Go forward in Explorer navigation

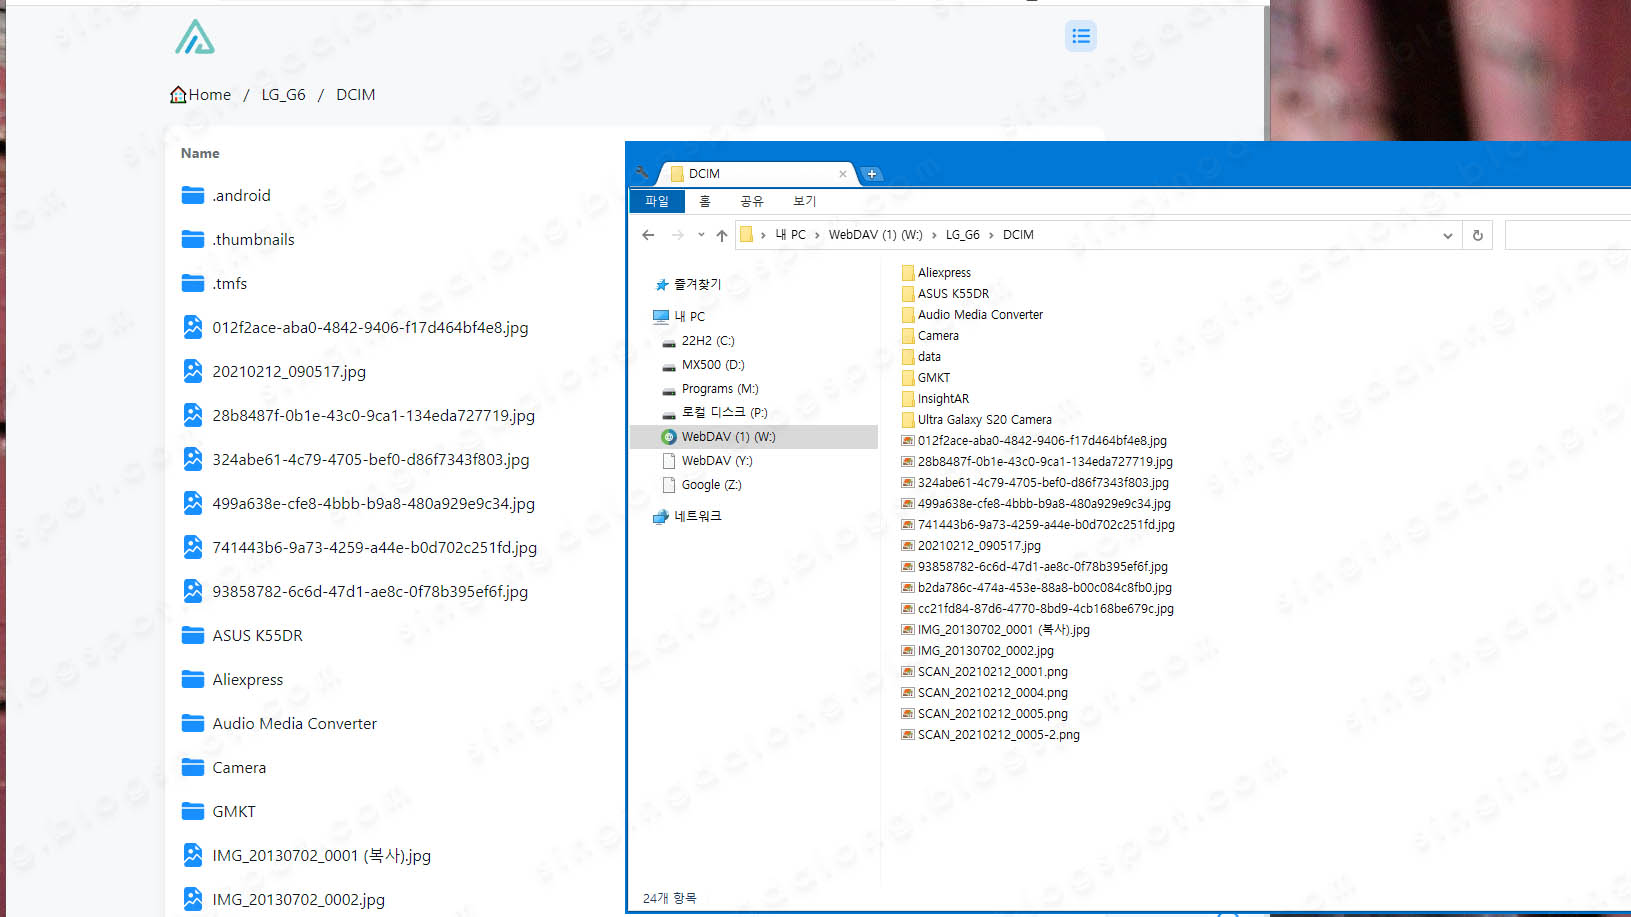click(678, 235)
